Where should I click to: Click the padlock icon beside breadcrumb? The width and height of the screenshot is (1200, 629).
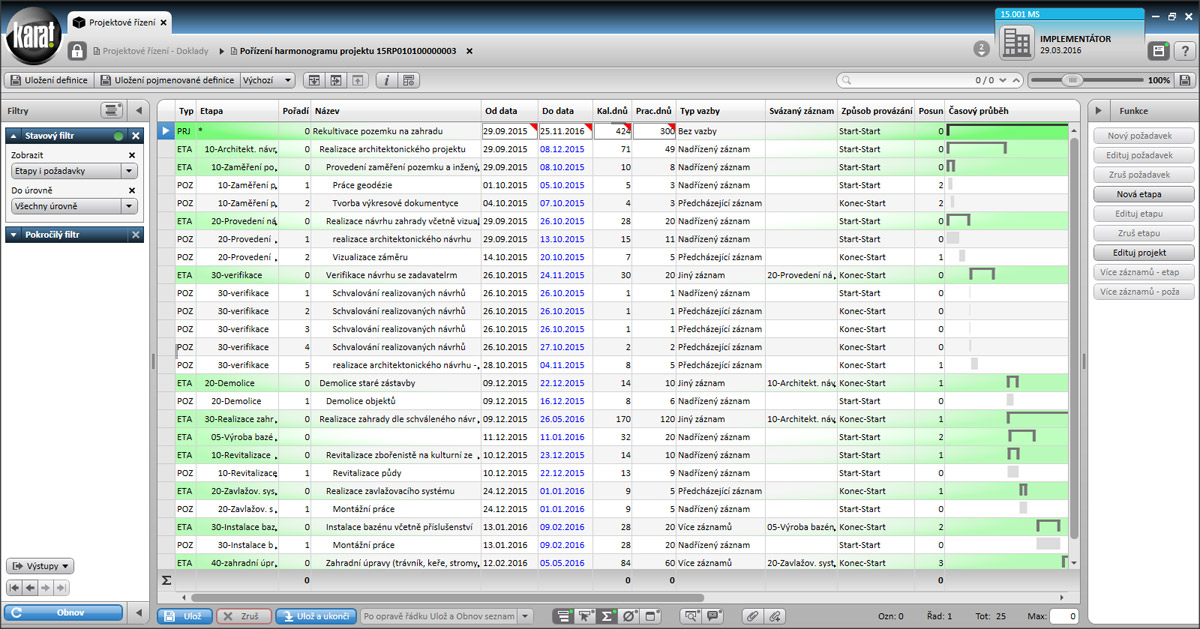pos(77,51)
